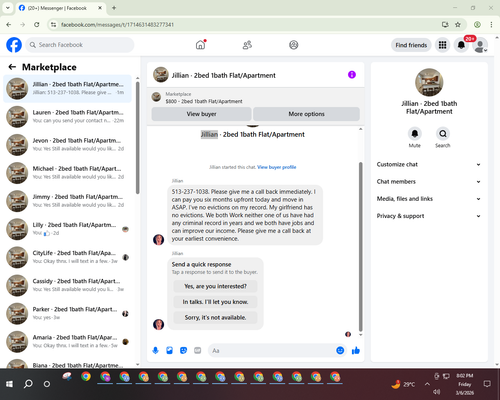Open the account profile avatar menu
The image size is (500, 400).
(x=480, y=46)
